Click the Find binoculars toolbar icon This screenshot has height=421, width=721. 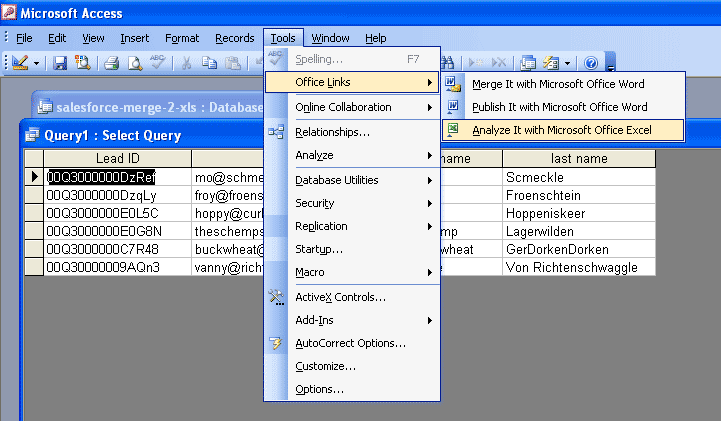(447, 63)
